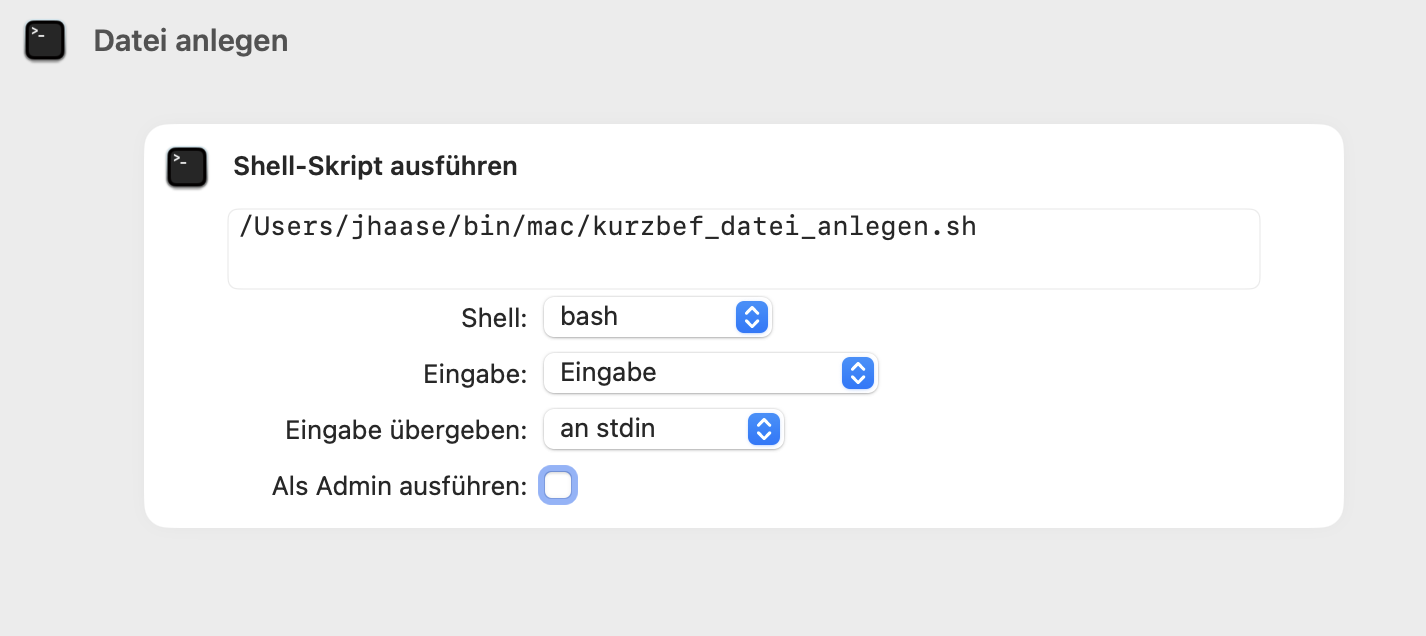
Task: Click the "an stdin" value text
Action: click(608, 429)
